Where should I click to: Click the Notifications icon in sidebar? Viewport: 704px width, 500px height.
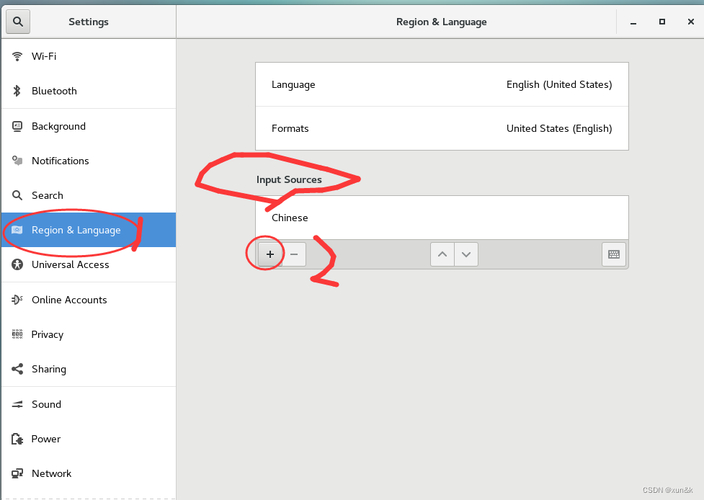pos(17,160)
